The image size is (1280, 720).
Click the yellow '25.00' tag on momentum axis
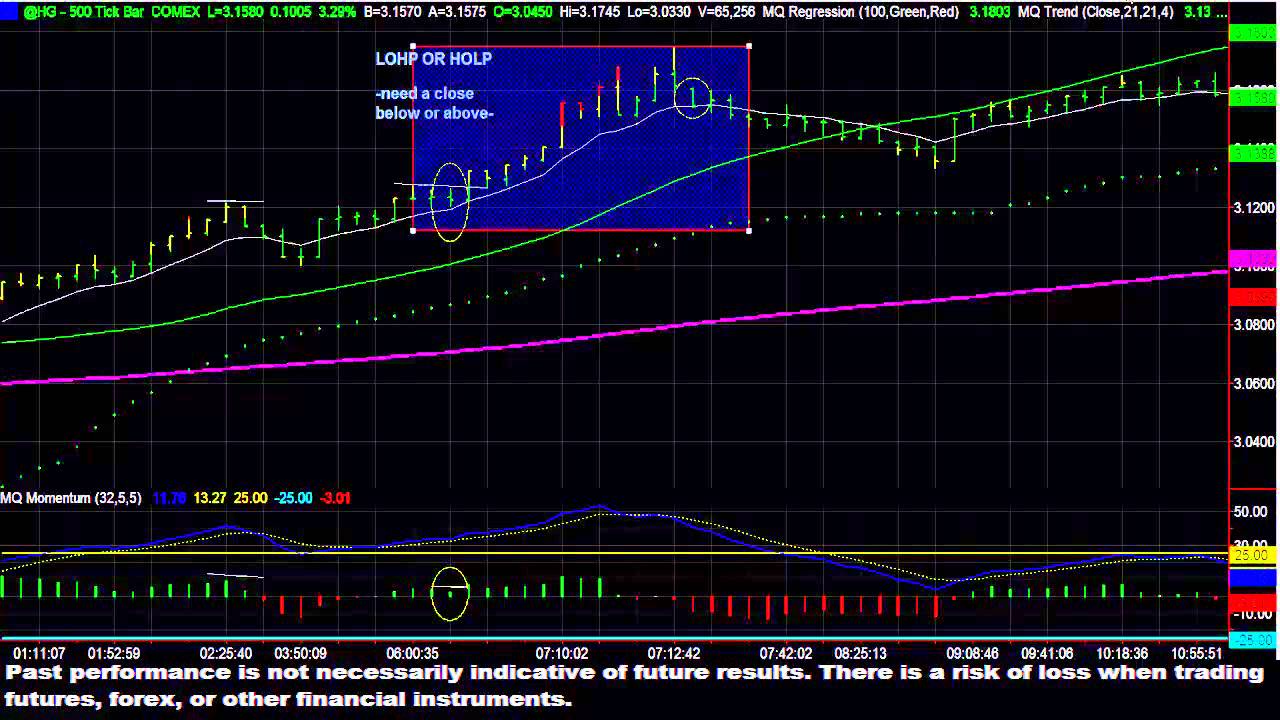pyautogui.click(x=1253, y=555)
